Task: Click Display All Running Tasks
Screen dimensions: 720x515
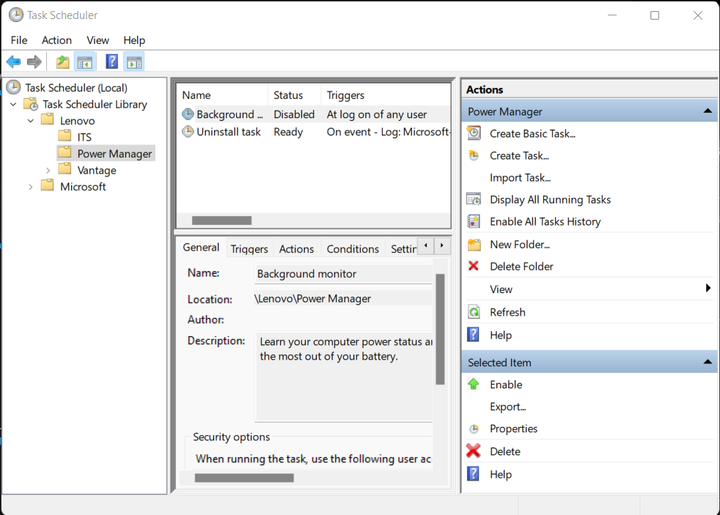Action: tap(550, 200)
